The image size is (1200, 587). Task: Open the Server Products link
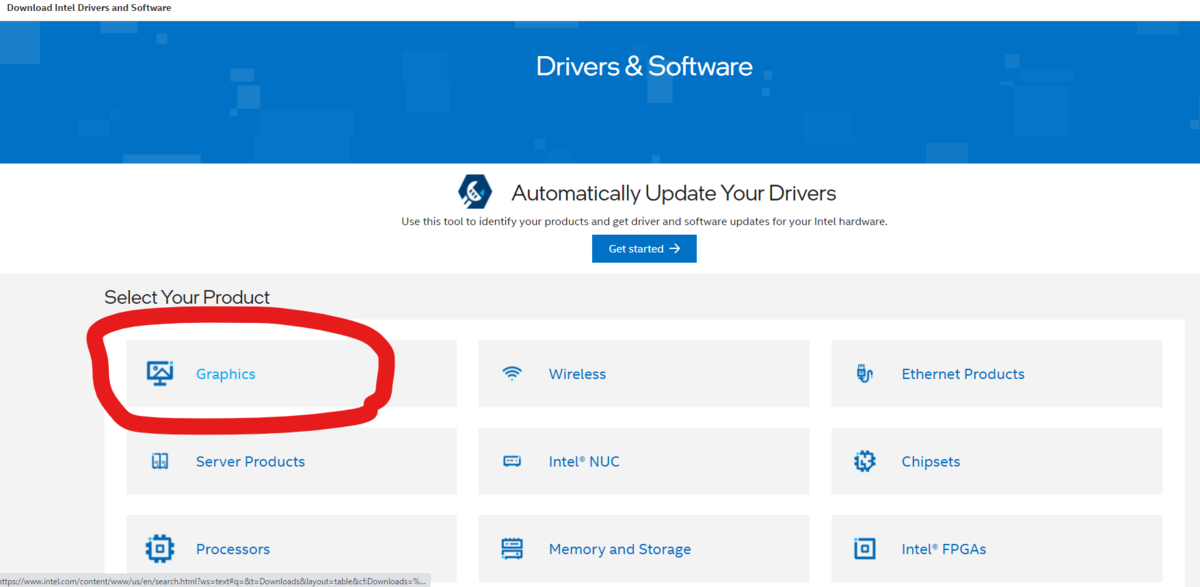click(x=250, y=462)
